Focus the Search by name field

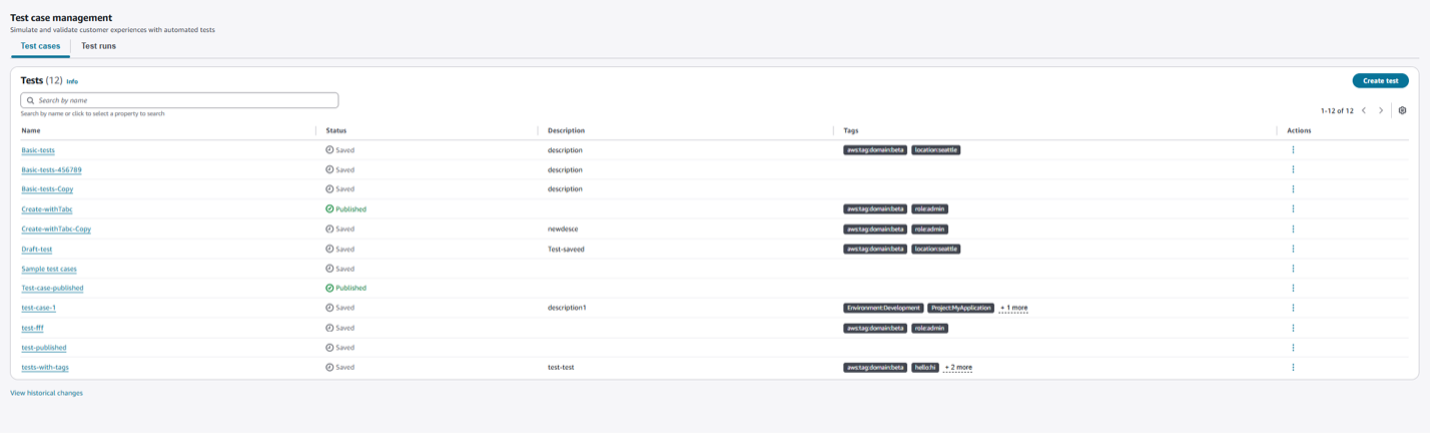(x=180, y=101)
